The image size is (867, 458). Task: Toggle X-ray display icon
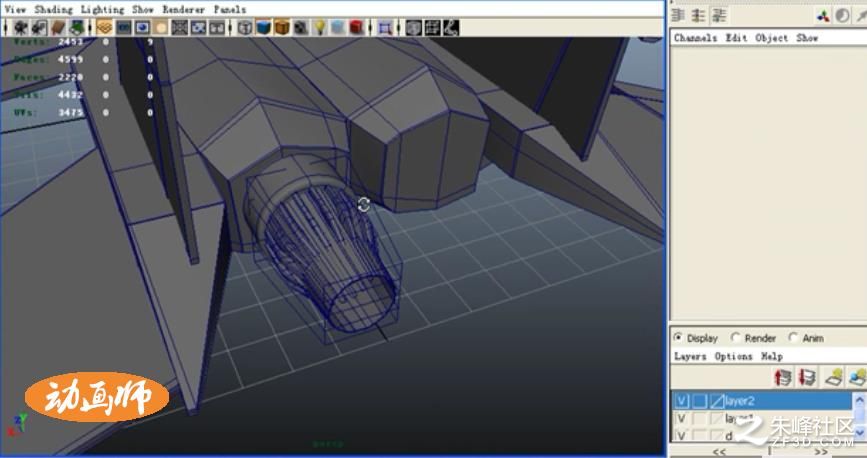pos(413,27)
